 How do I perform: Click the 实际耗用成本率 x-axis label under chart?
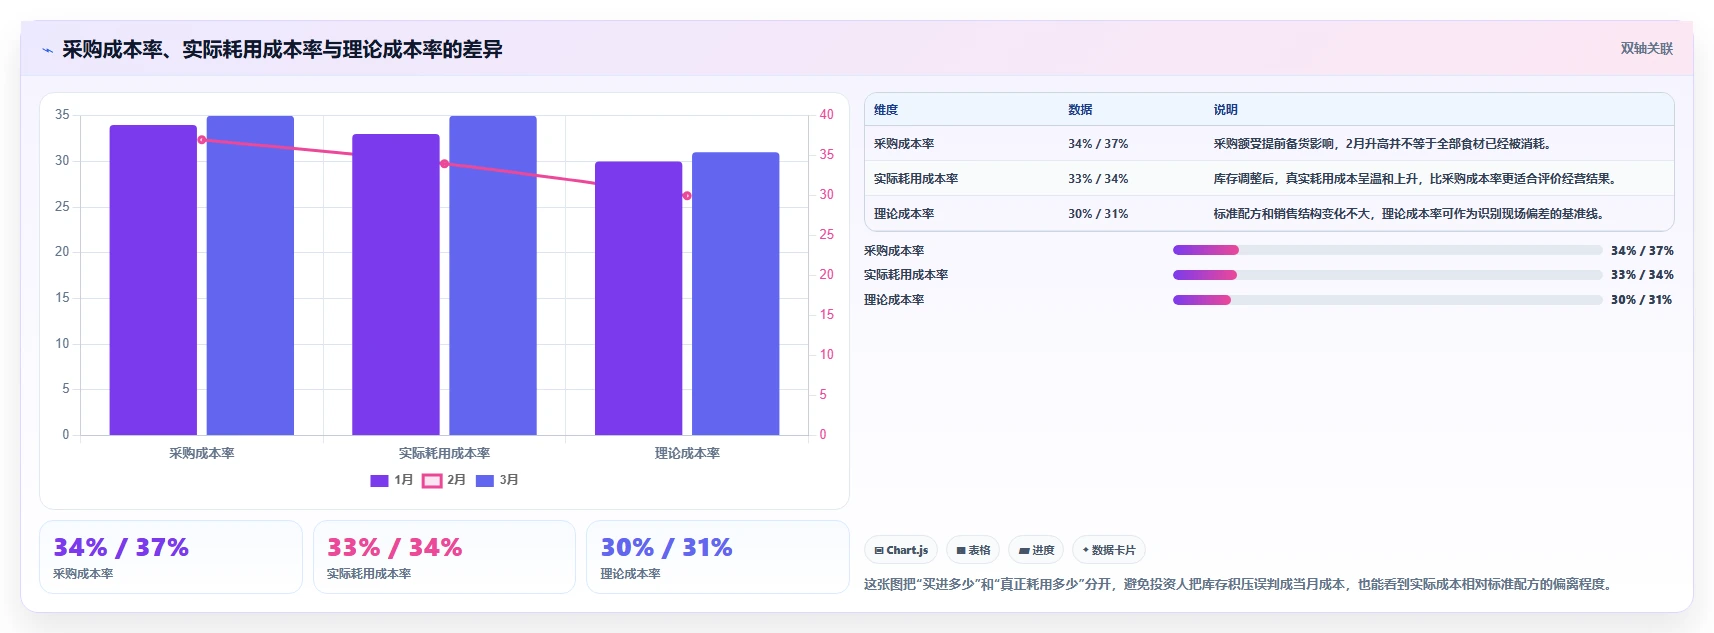tap(444, 453)
